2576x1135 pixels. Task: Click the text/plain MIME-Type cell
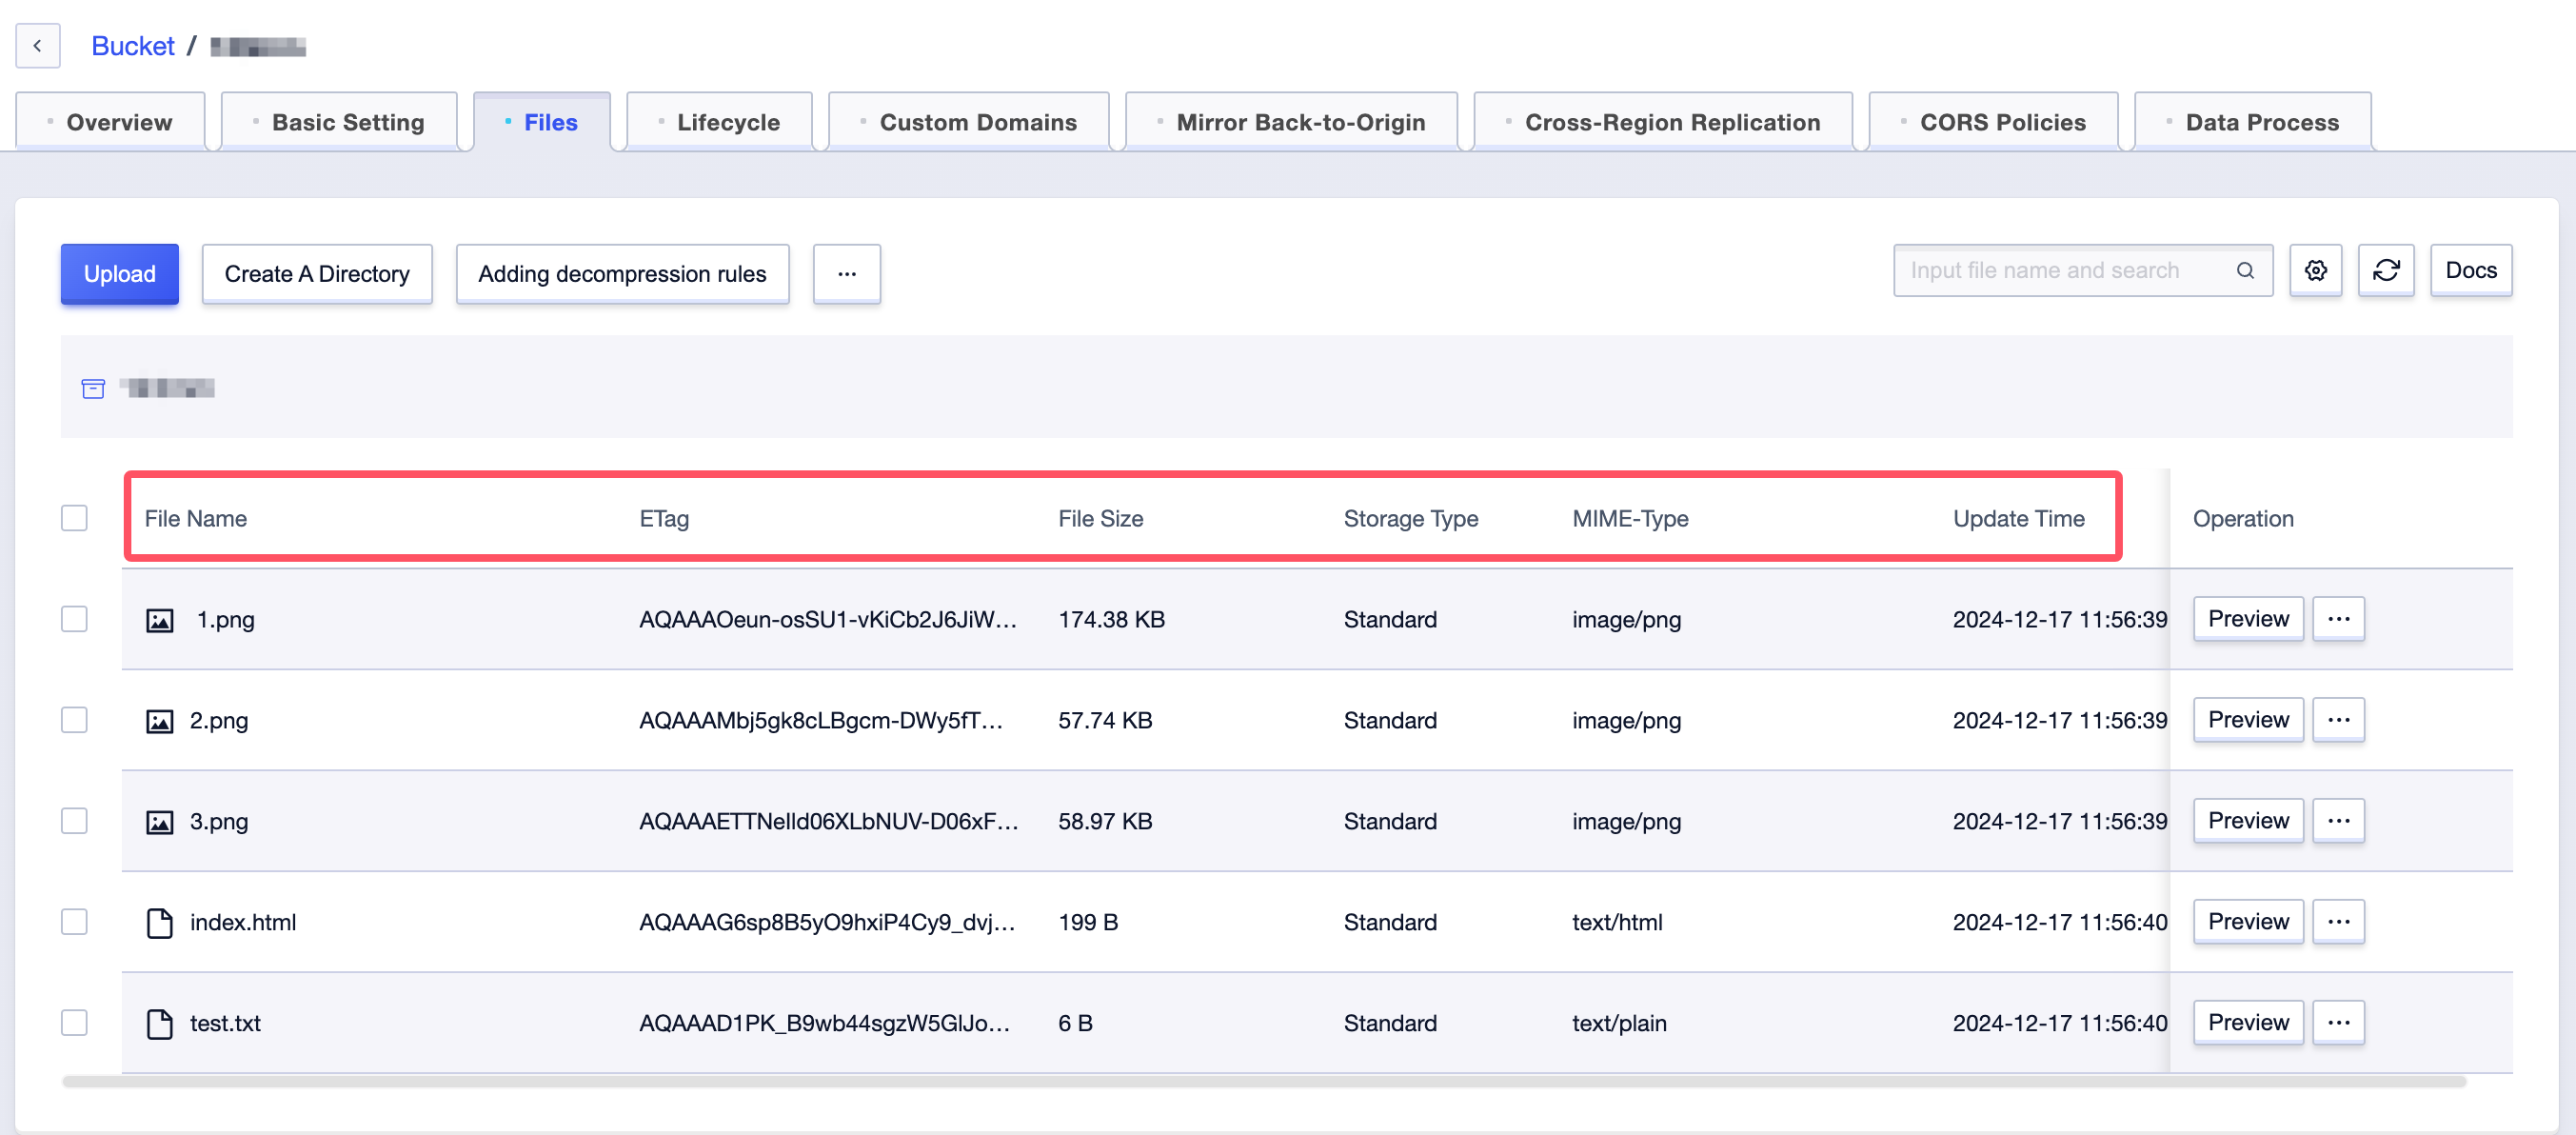(1619, 1024)
